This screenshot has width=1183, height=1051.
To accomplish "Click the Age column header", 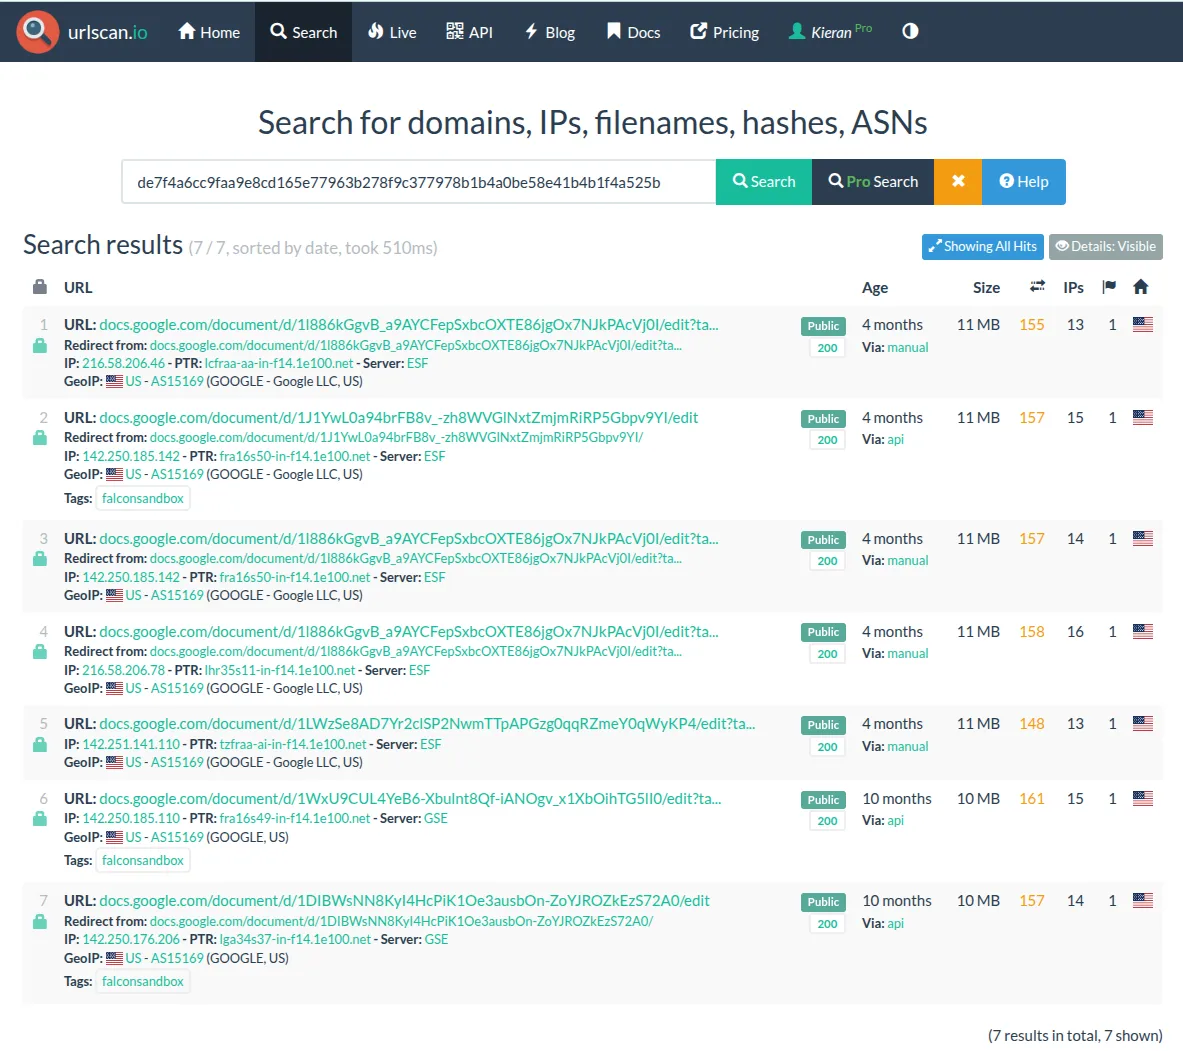I will click(874, 287).
